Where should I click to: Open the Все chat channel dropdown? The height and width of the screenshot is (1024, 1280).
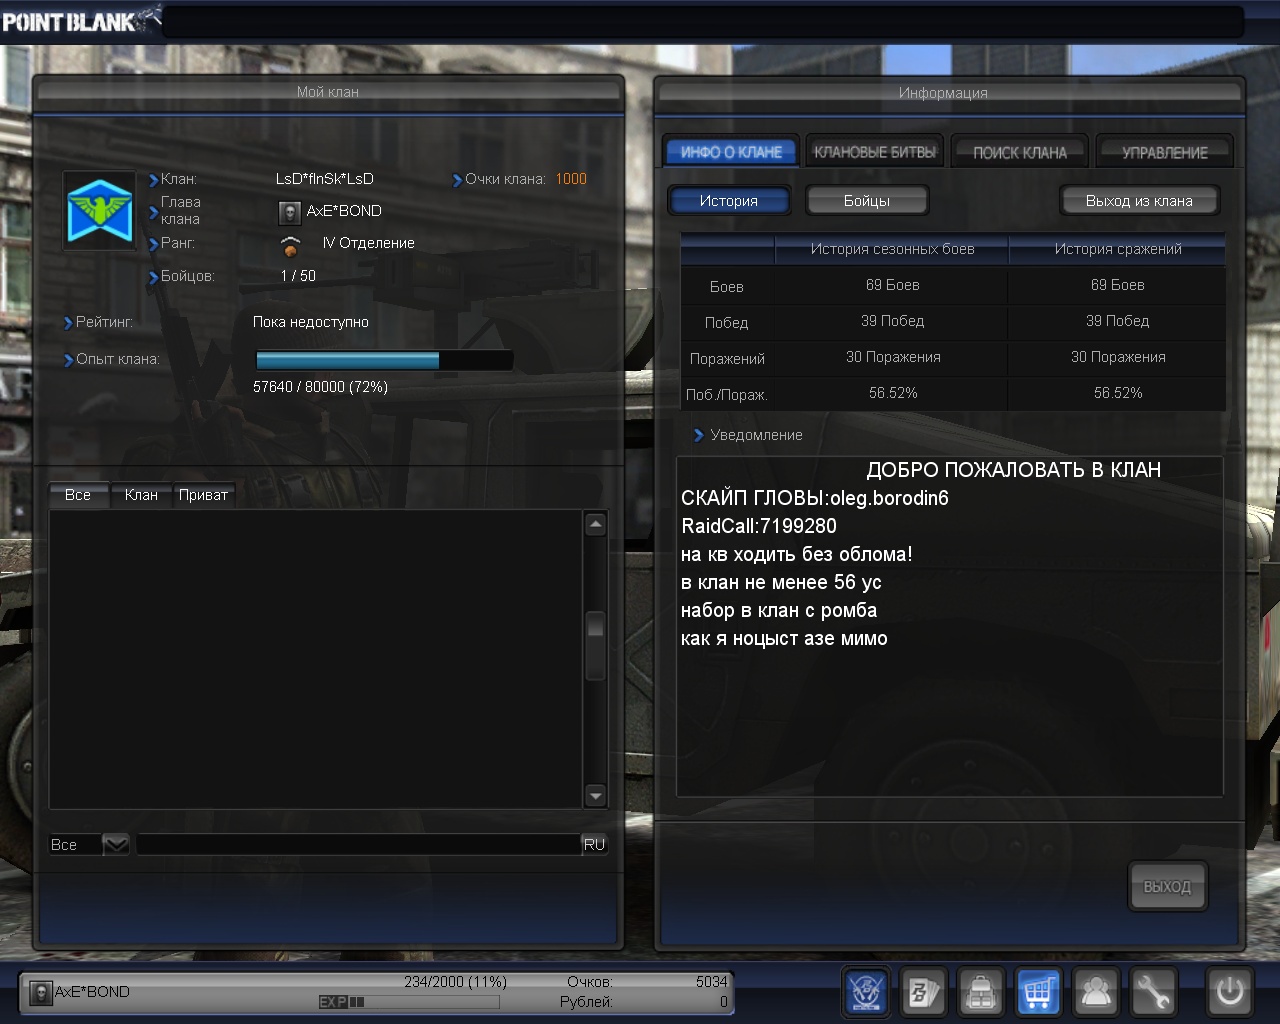coord(90,845)
